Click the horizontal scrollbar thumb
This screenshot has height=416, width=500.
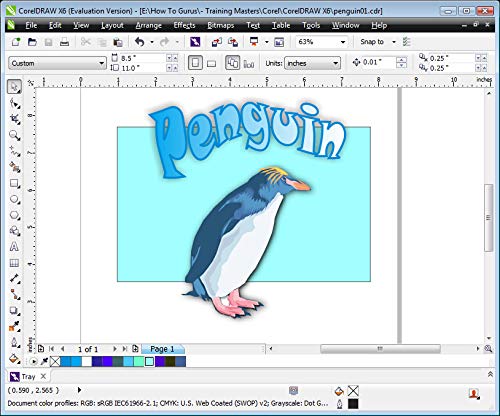[x=380, y=349]
